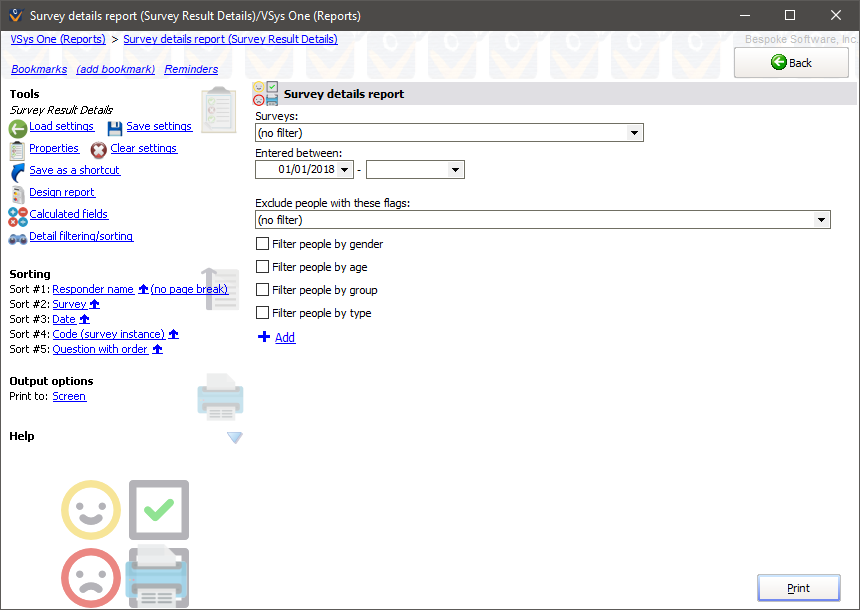Click the Design report icon
Image resolution: width=860 pixels, height=610 pixels.
coord(16,192)
